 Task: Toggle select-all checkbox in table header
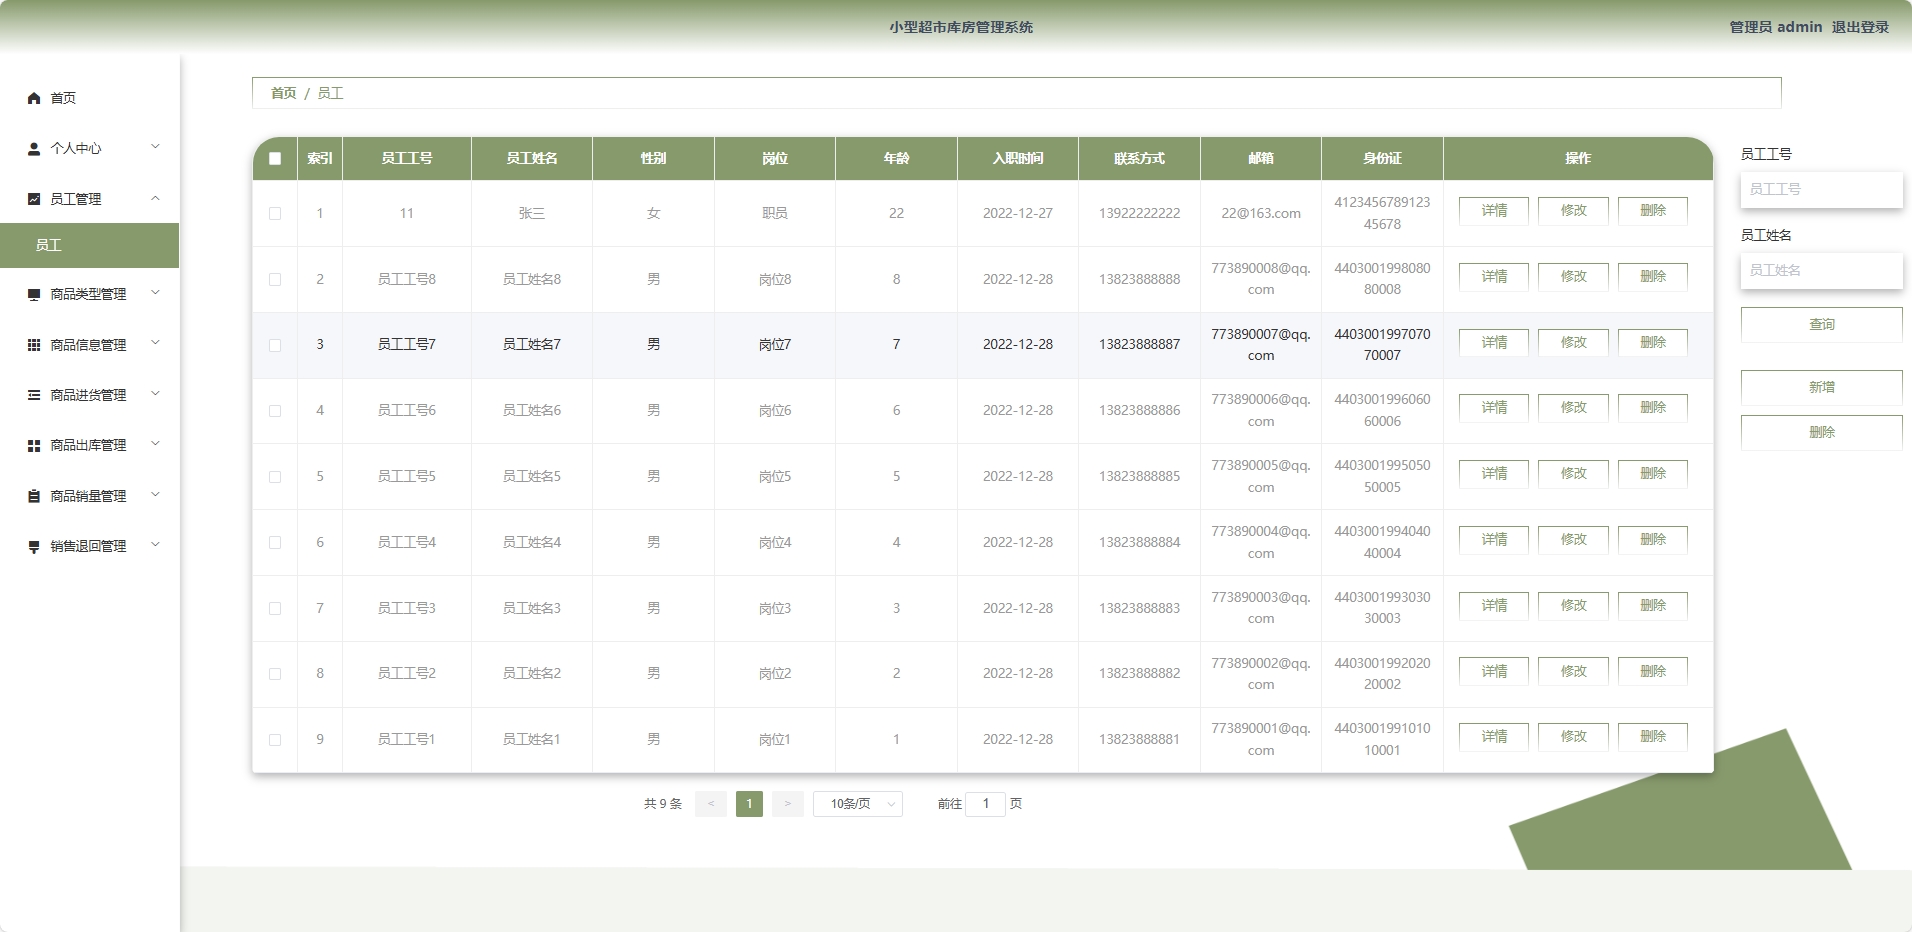[275, 158]
